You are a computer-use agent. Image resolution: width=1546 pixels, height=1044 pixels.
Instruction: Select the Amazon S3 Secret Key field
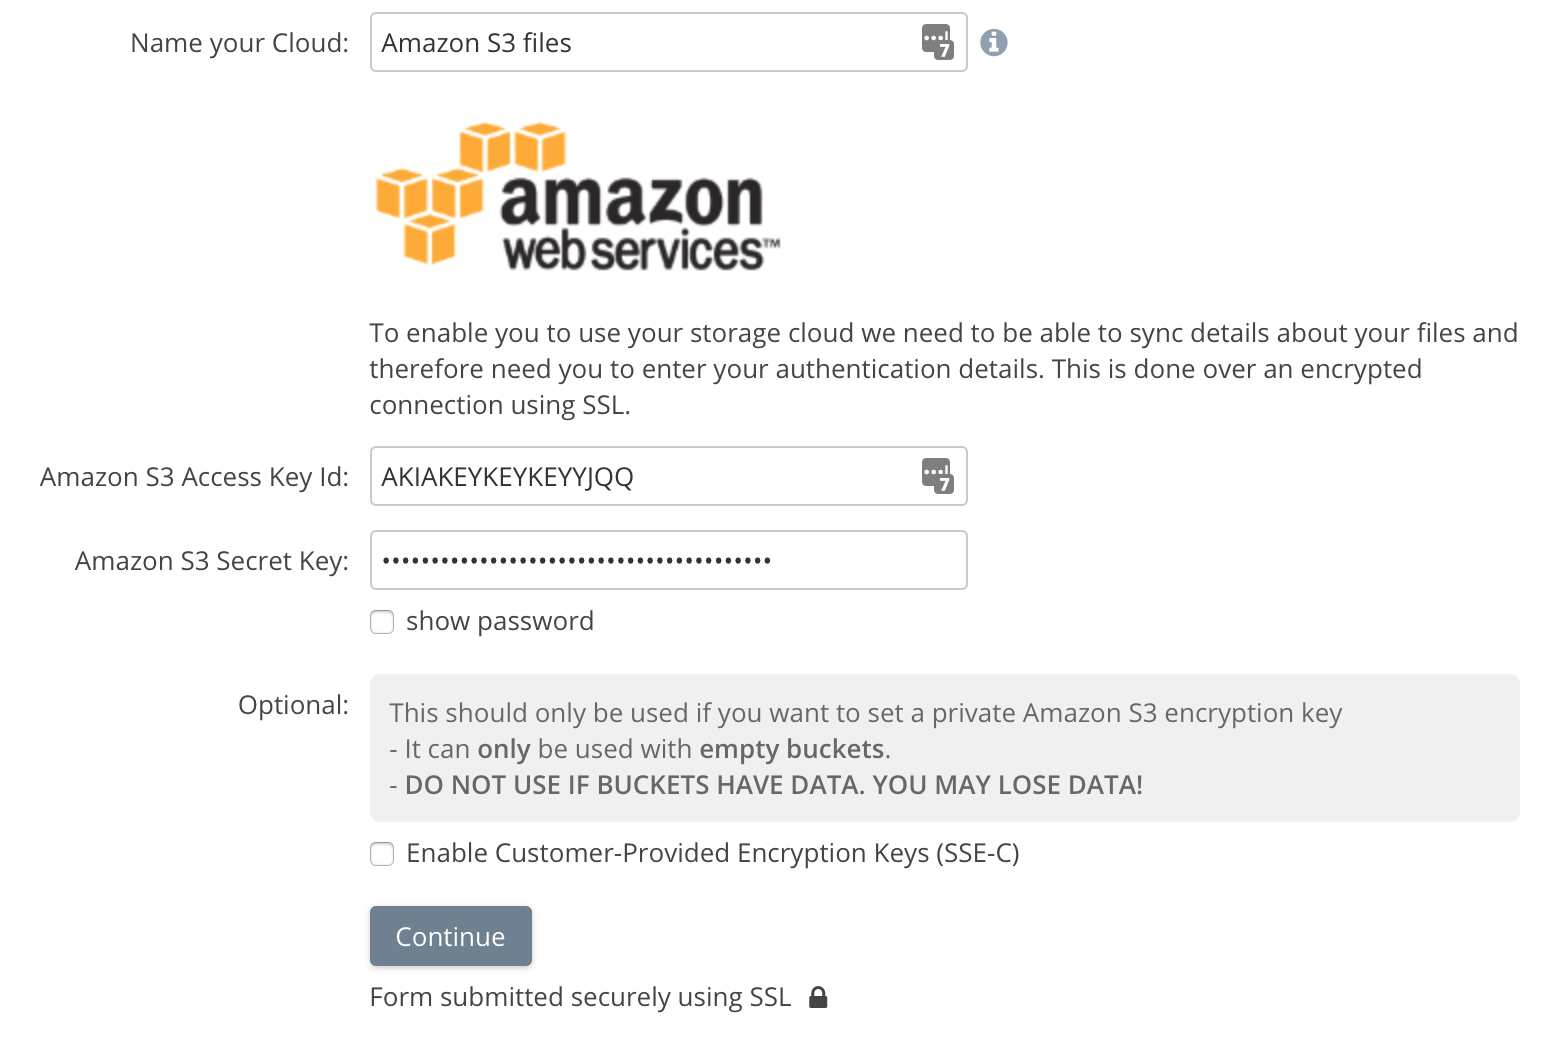coord(668,560)
